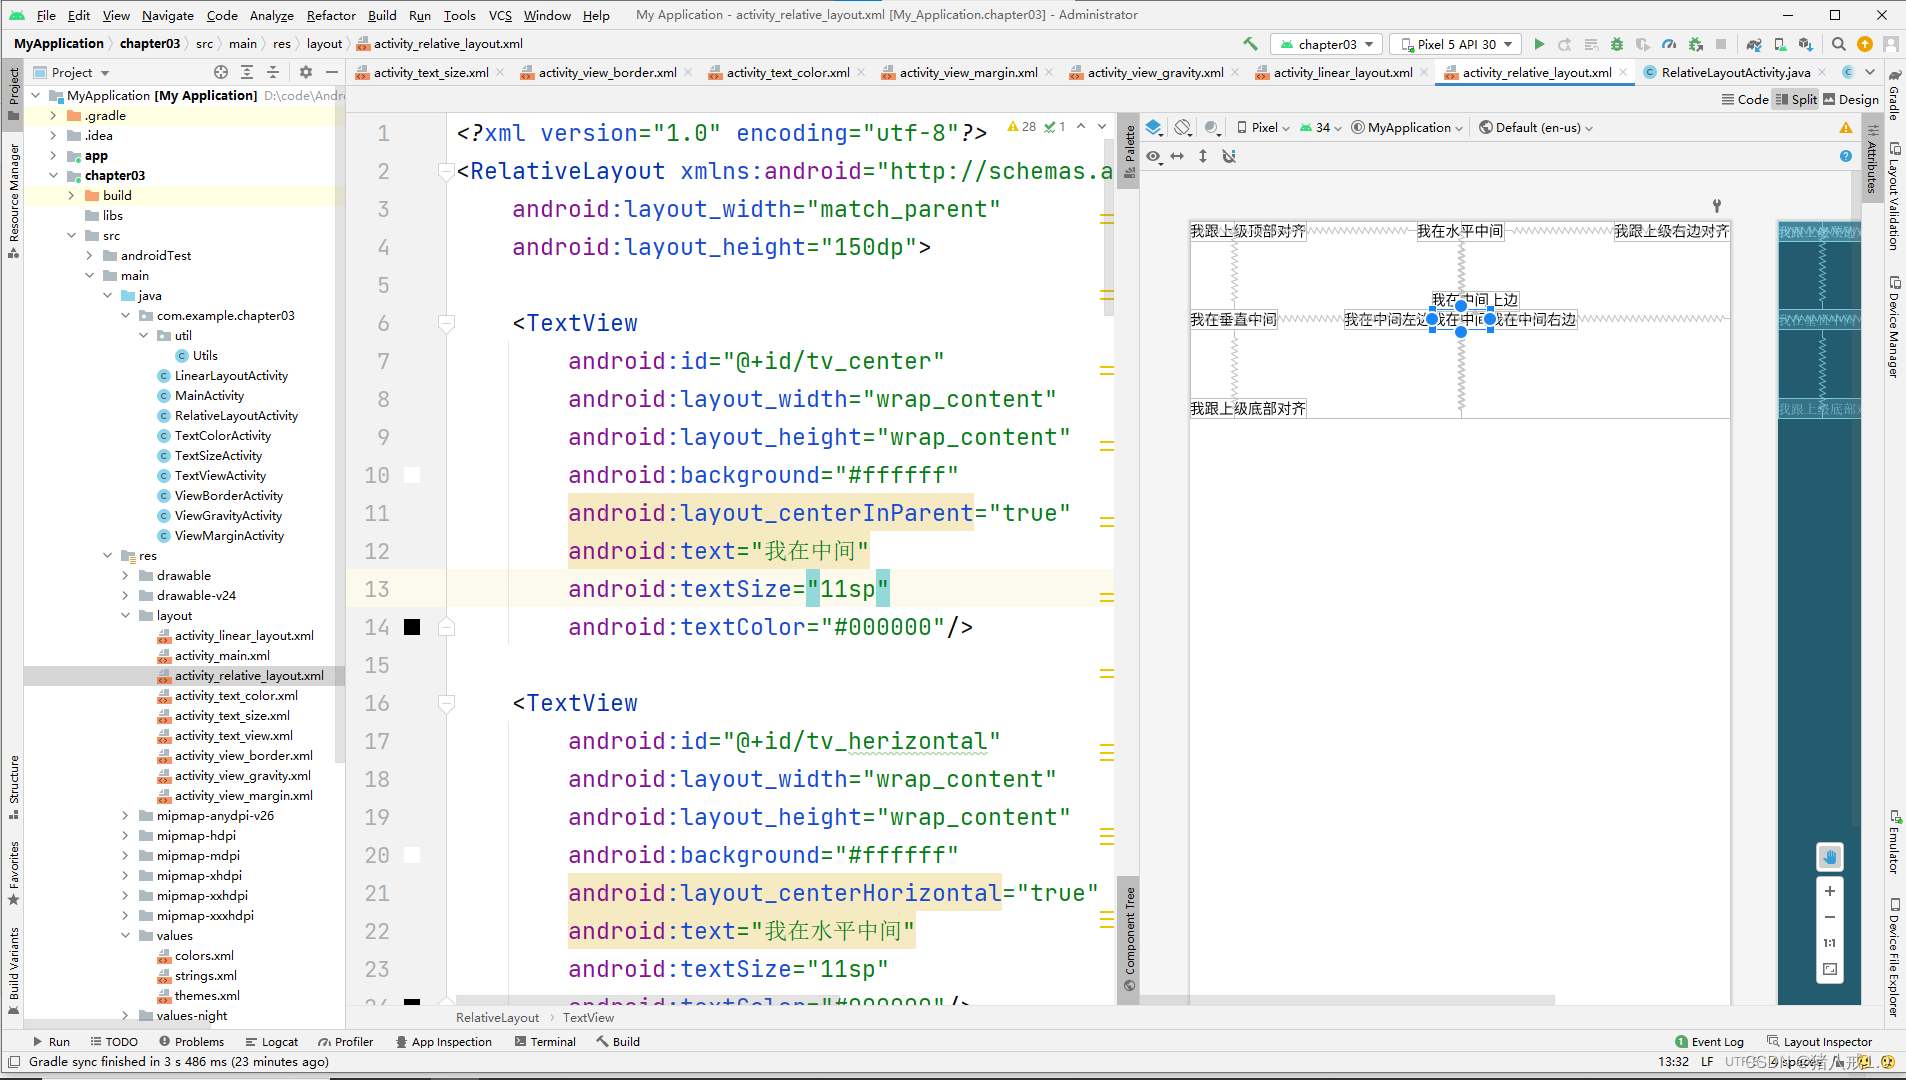The width and height of the screenshot is (1906, 1080).
Task: Open the chapter03 run configuration dropdown
Action: [x=1327, y=44]
